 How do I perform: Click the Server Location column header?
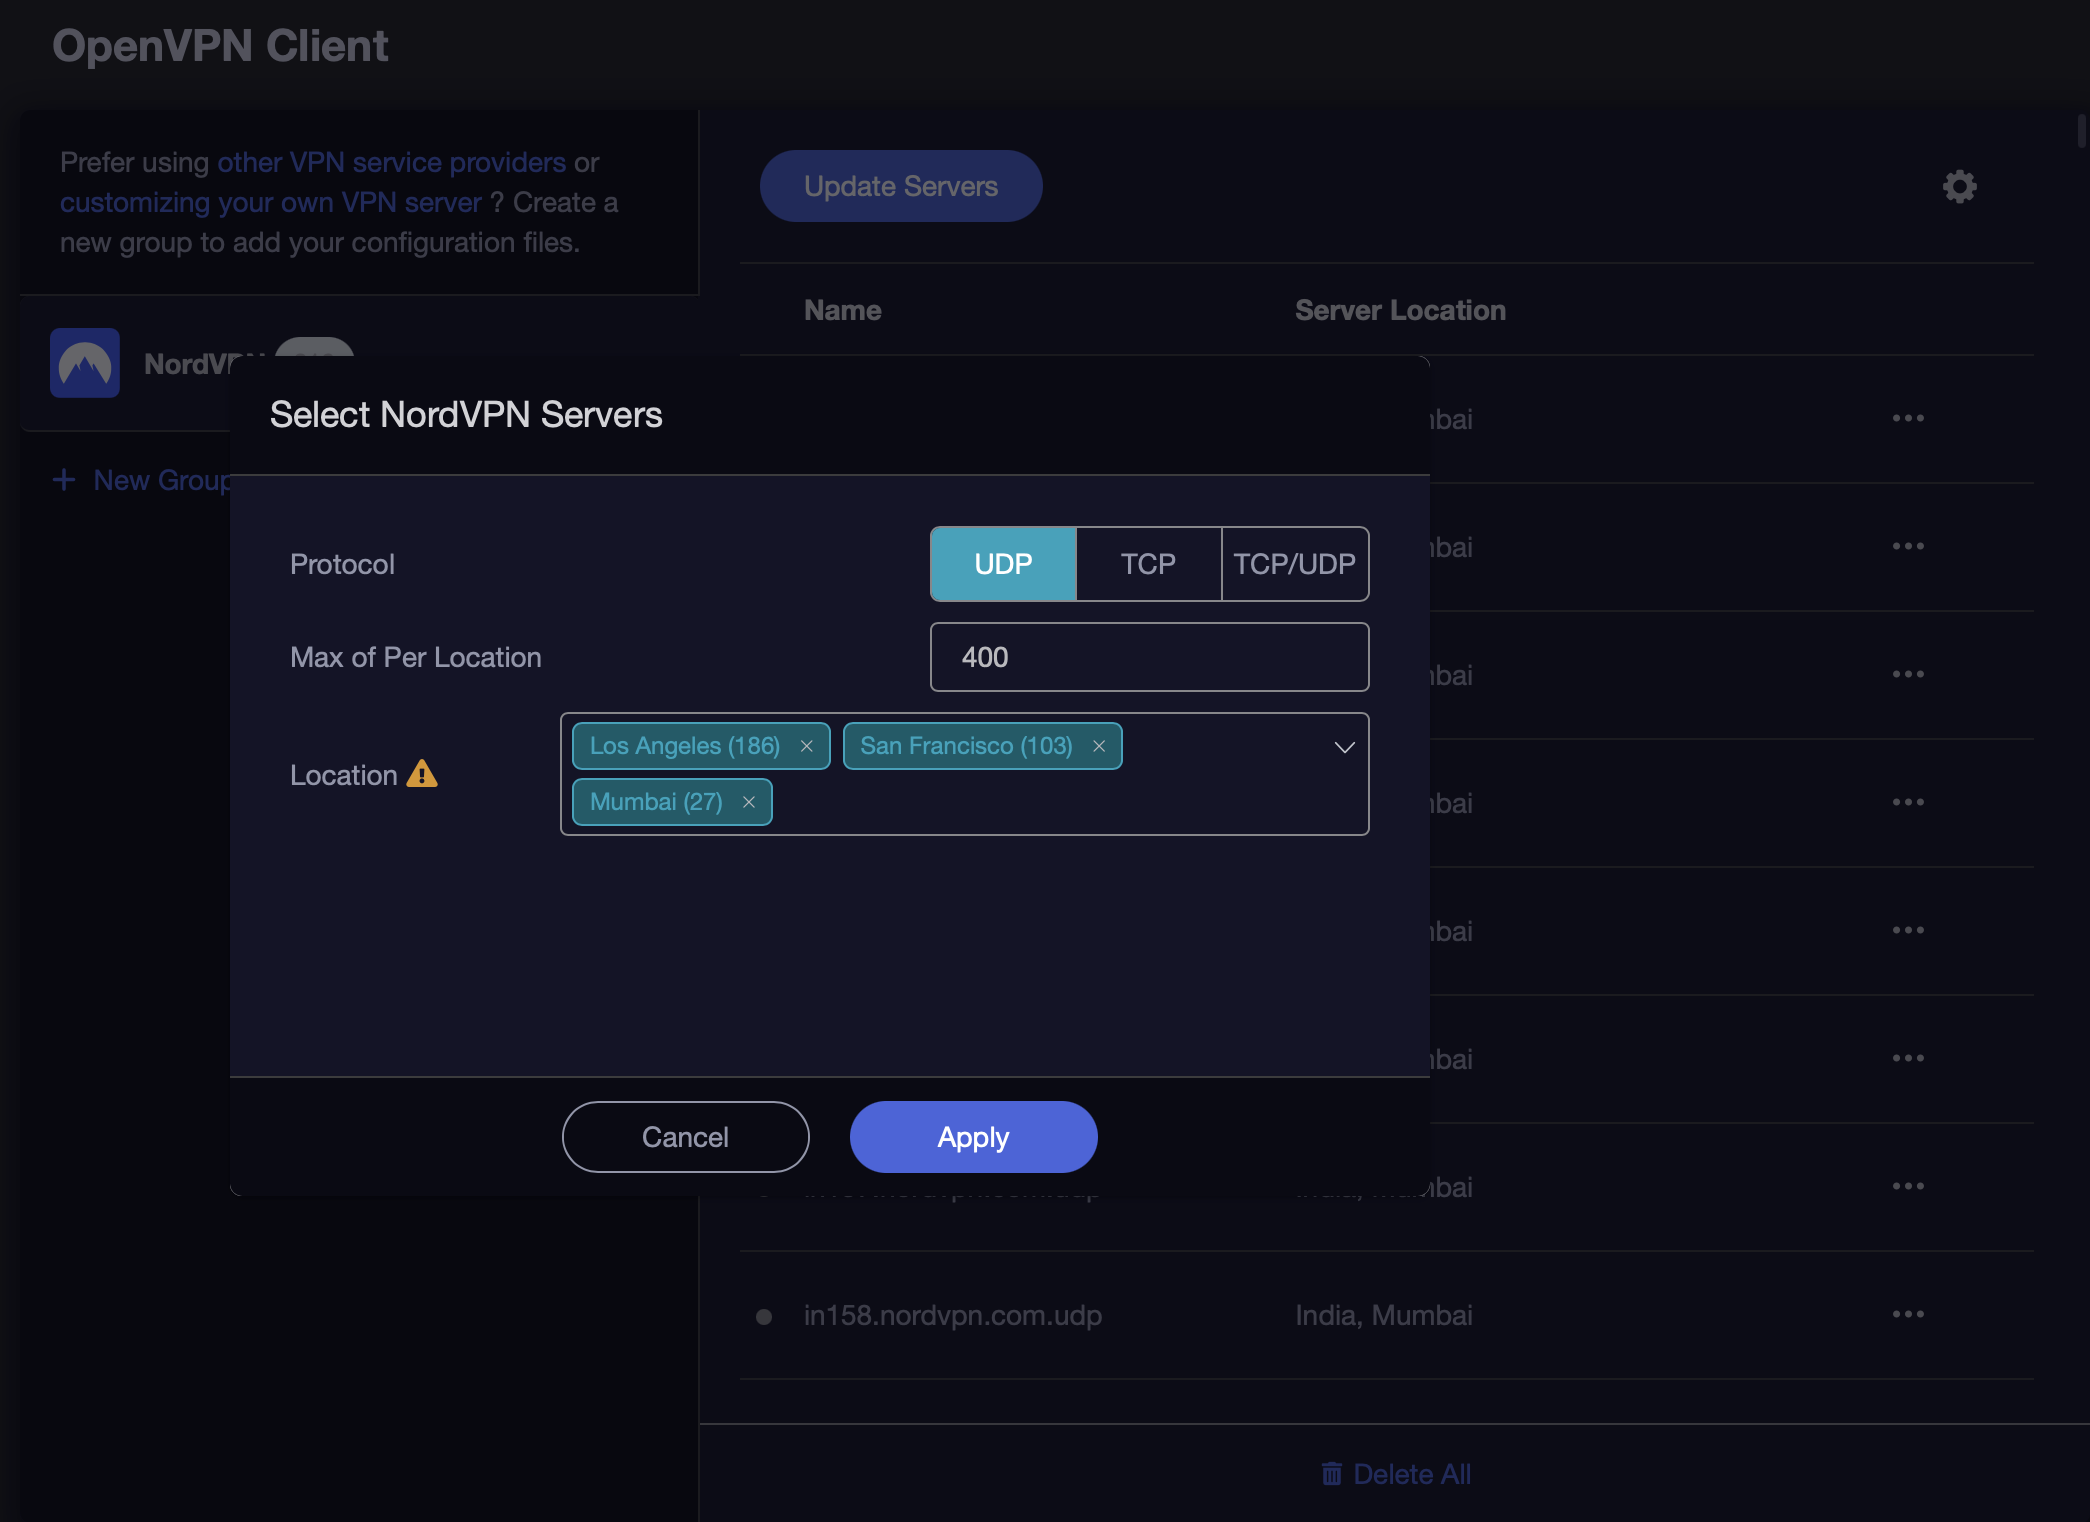pos(1399,310)
